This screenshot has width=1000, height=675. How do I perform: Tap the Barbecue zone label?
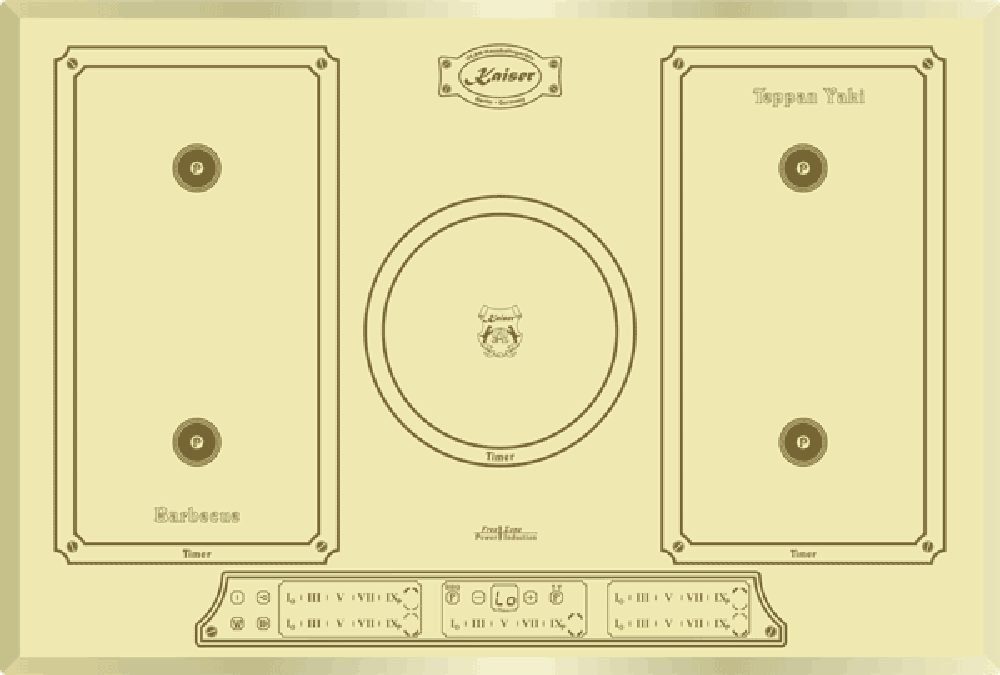pyautogui.click(x=197, y=516)
